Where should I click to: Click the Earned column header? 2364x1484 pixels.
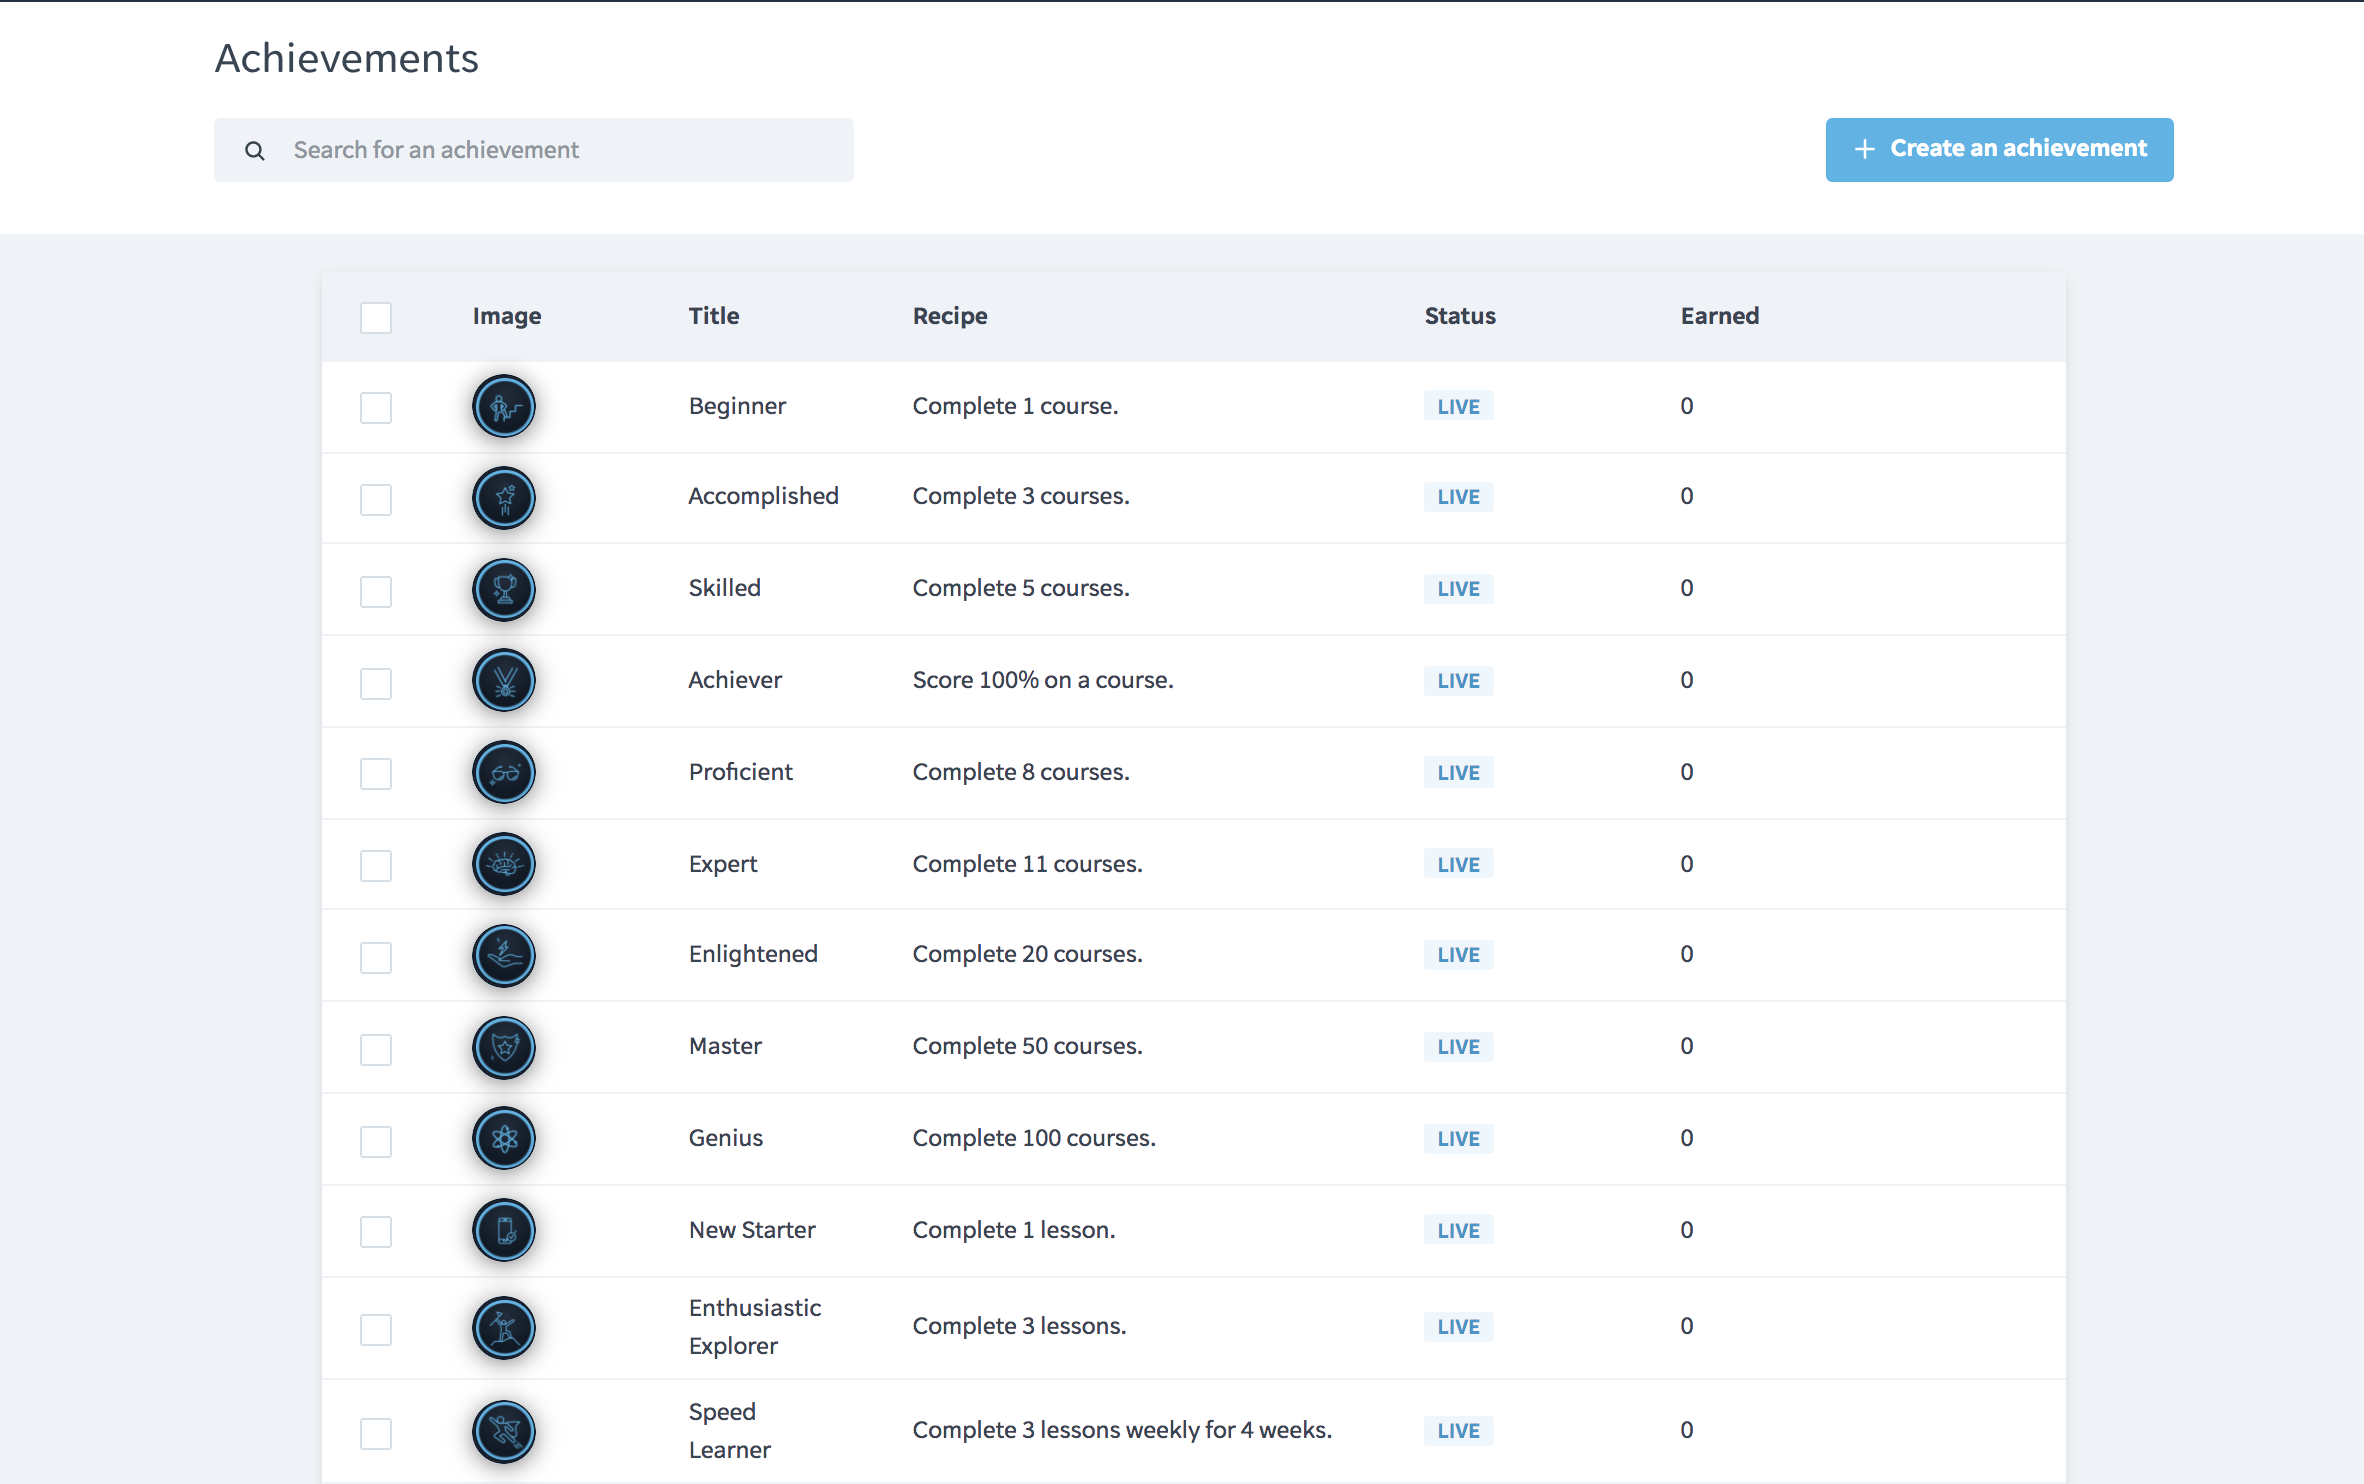(x=1719, y=315)
